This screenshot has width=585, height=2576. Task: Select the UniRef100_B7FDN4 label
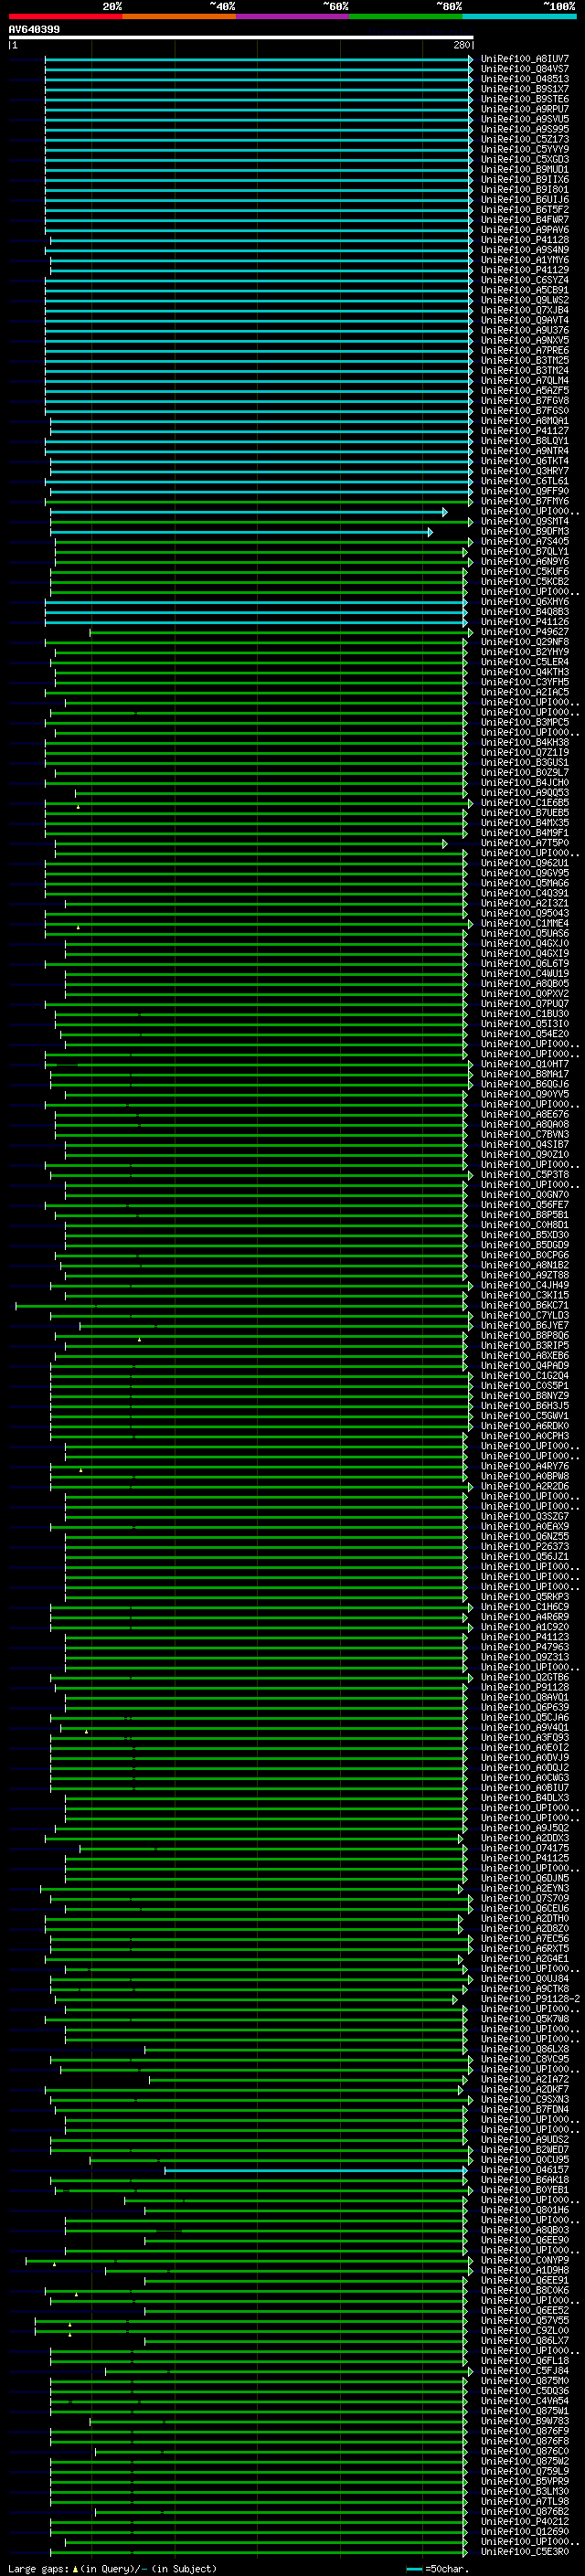pyautogui.click(x=525, y=2110)
